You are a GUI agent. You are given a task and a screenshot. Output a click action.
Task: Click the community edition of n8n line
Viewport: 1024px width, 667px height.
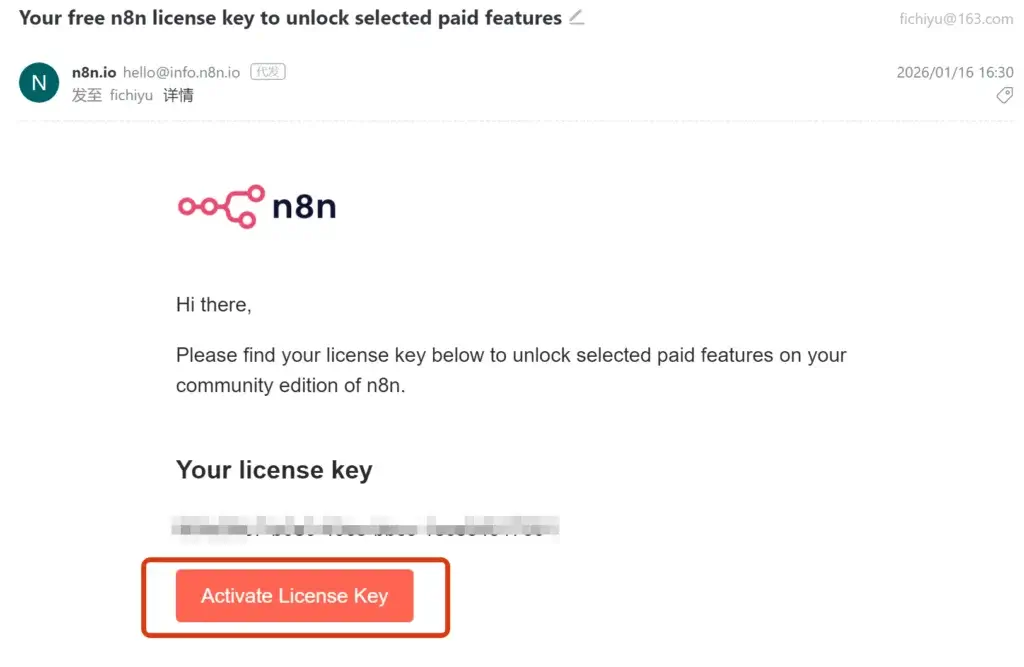[x=290, y=385]
